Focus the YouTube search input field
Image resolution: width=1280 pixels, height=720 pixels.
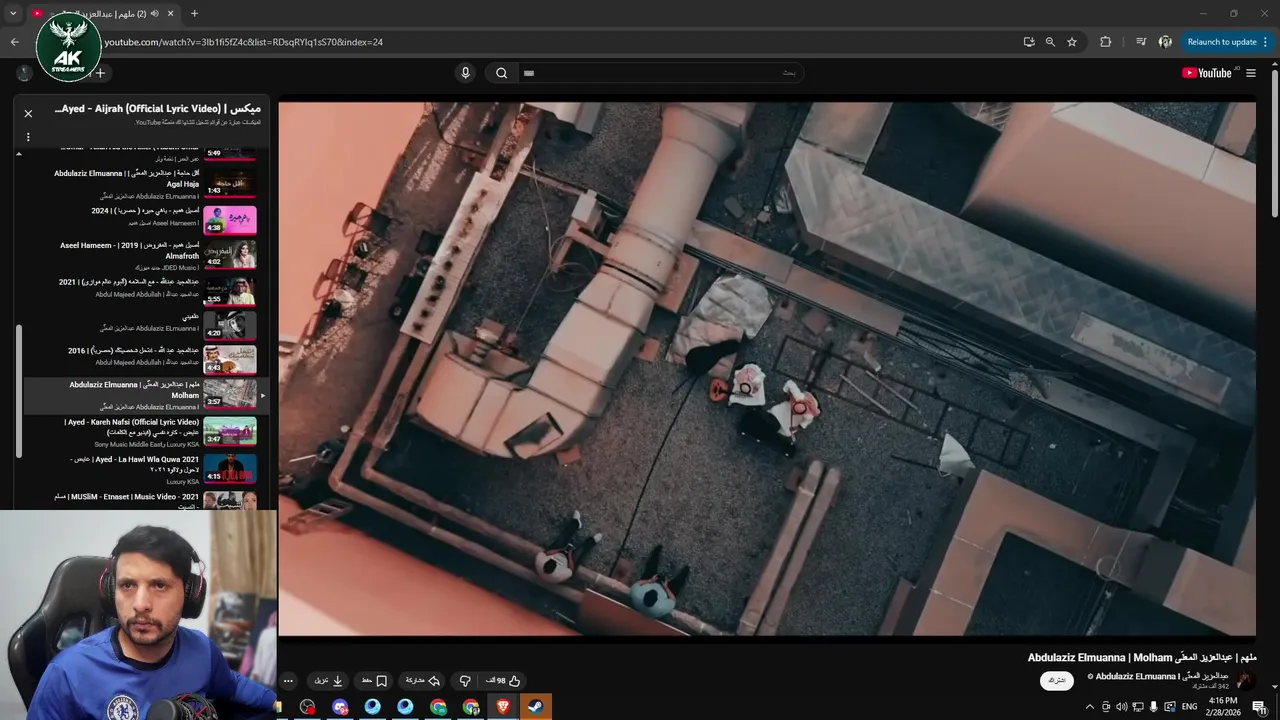pyautogui.click(x=662, y=73)
